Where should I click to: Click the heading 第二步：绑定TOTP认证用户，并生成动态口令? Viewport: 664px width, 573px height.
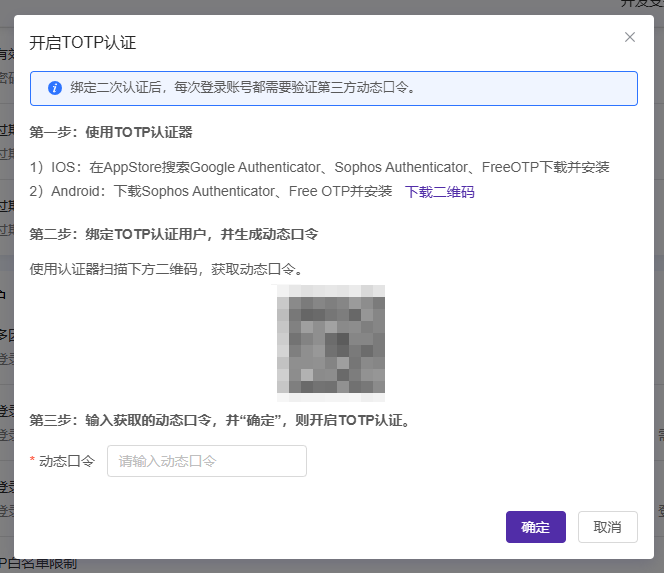coord(174,234)
